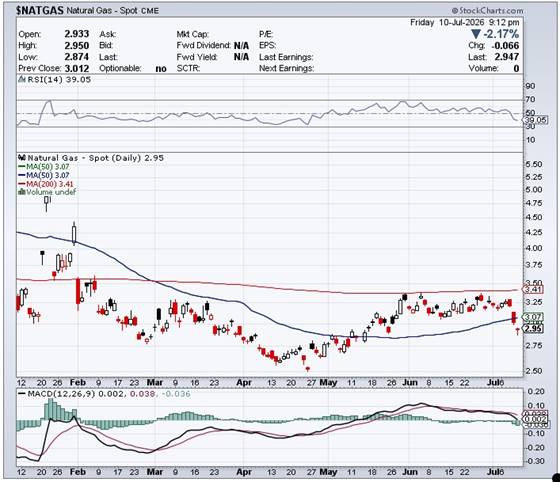Click the Low value 2.874
Screen dimensions: 560x482
pos(77,57)
